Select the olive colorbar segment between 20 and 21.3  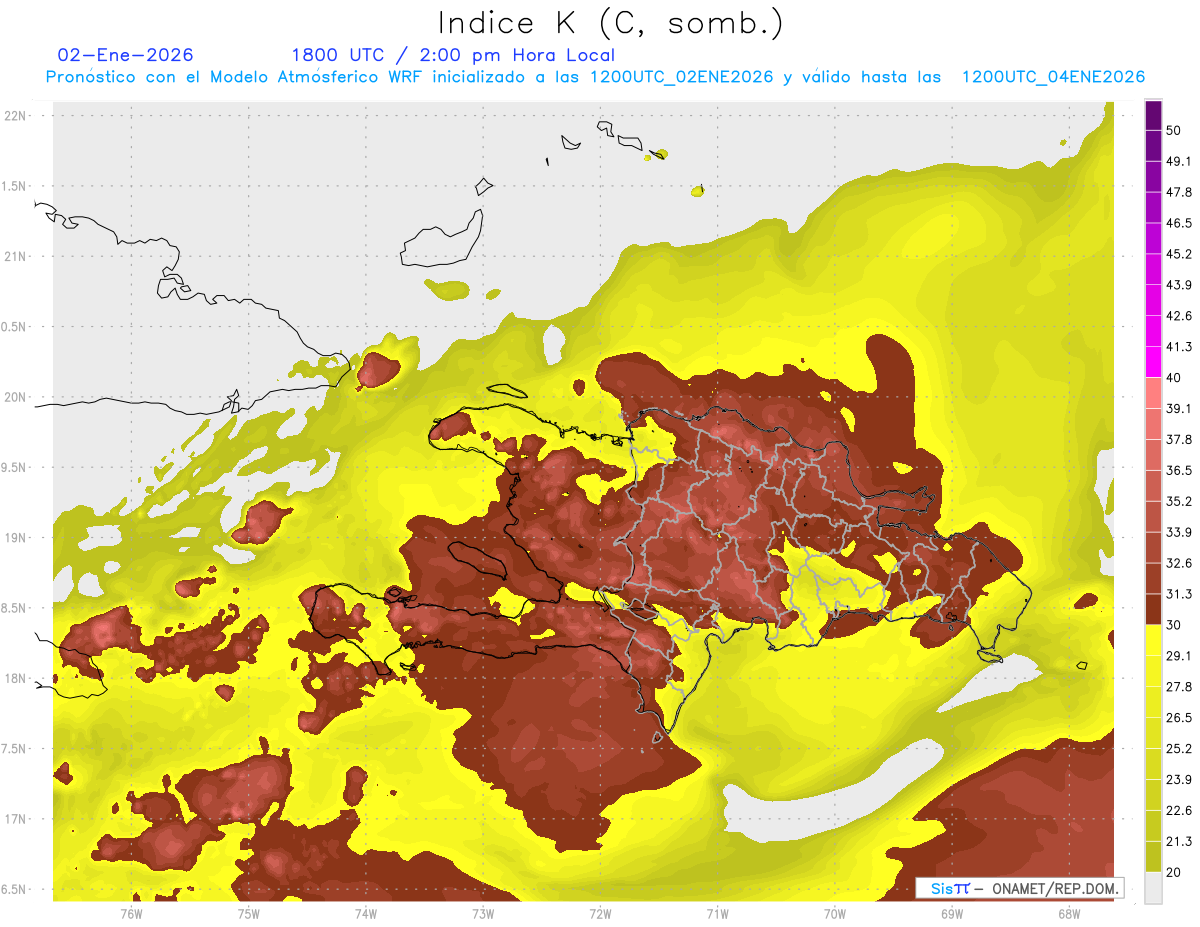click(1154, 856)
